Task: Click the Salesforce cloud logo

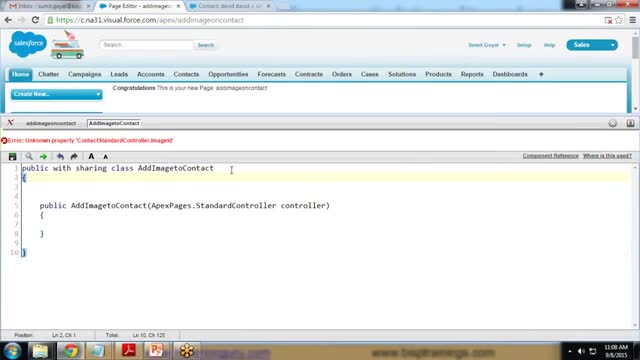Action: pos(28,44)
